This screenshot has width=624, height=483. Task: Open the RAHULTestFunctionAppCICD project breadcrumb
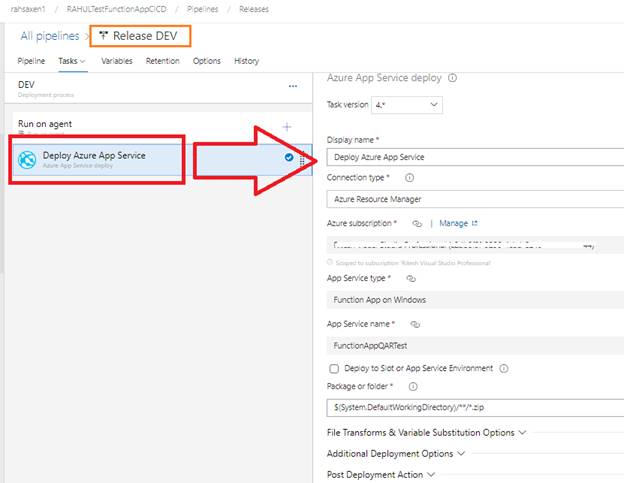coord(117,9)
